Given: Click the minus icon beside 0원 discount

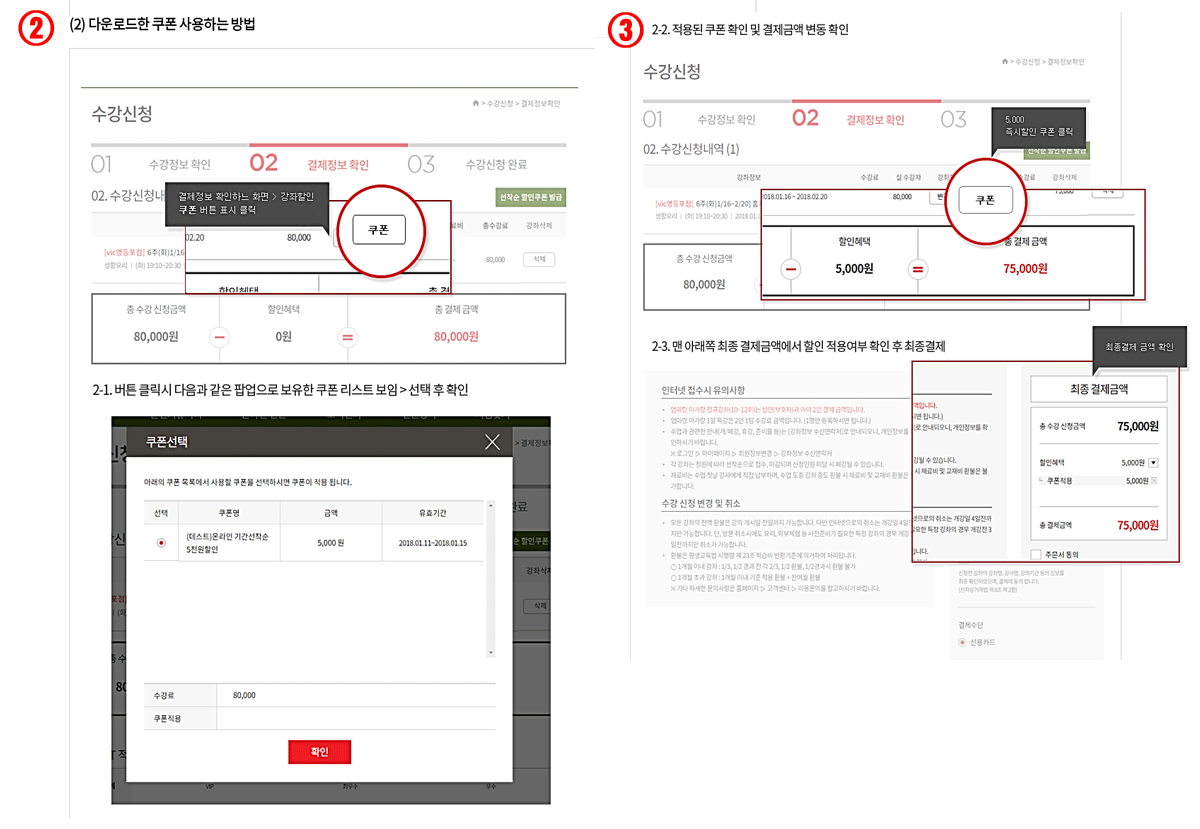Looking at the screenshot, I should coord(221,337).
